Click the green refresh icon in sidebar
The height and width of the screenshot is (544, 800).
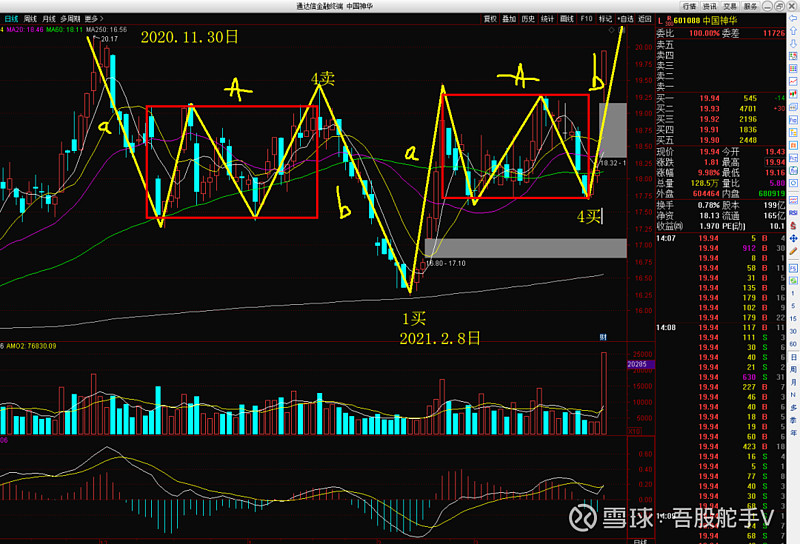pos(793,281)
